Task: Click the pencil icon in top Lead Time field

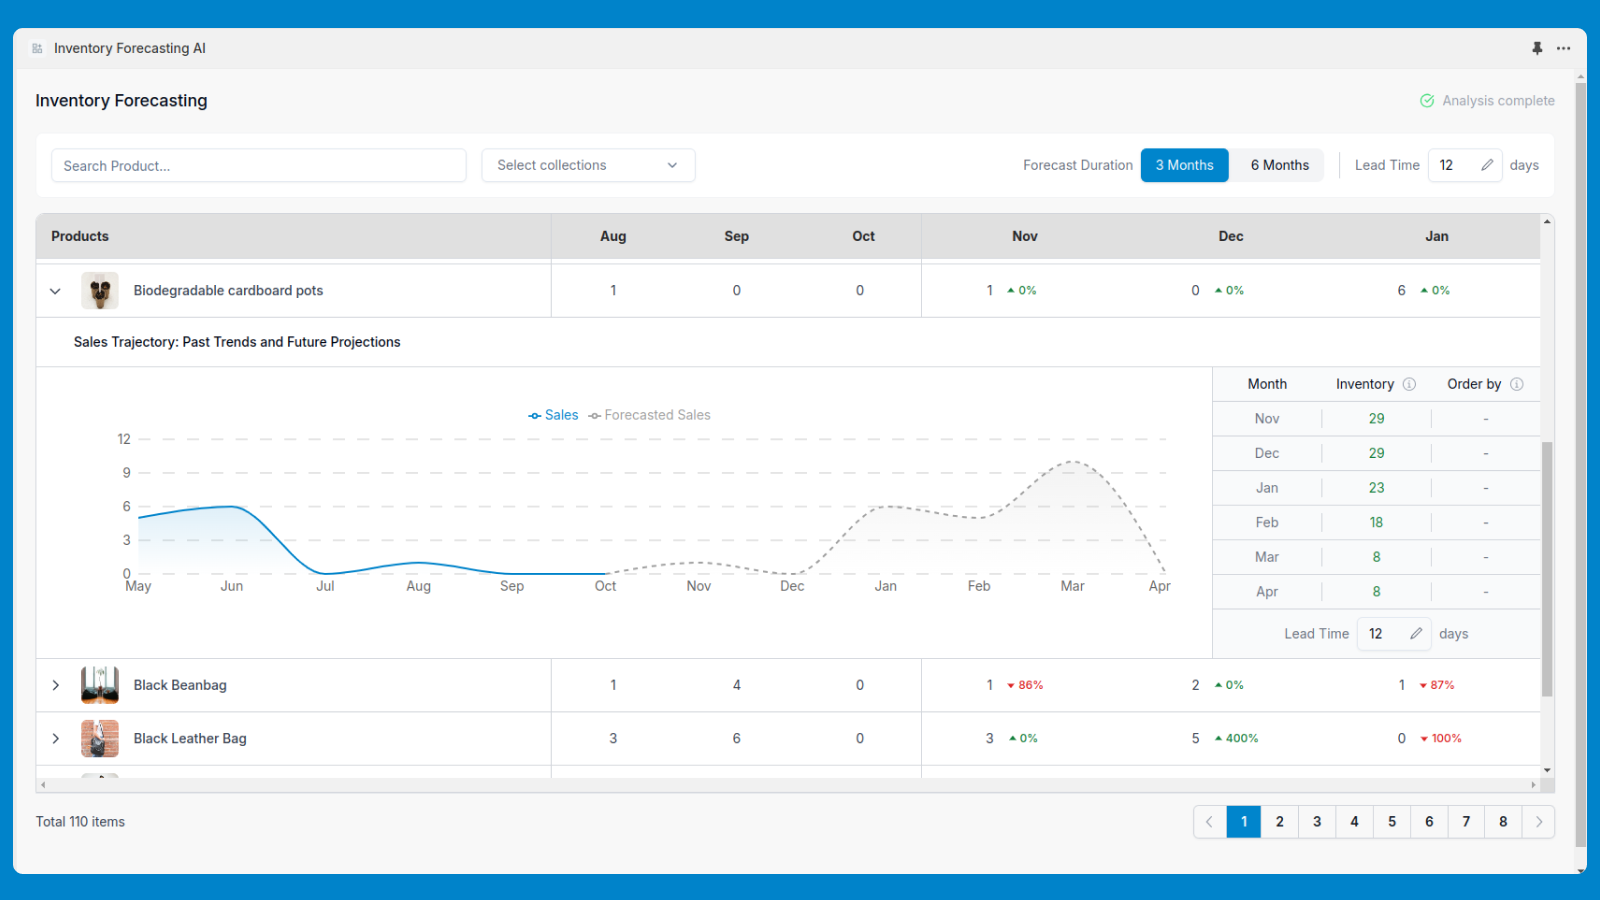Action: pos(1487,165)
